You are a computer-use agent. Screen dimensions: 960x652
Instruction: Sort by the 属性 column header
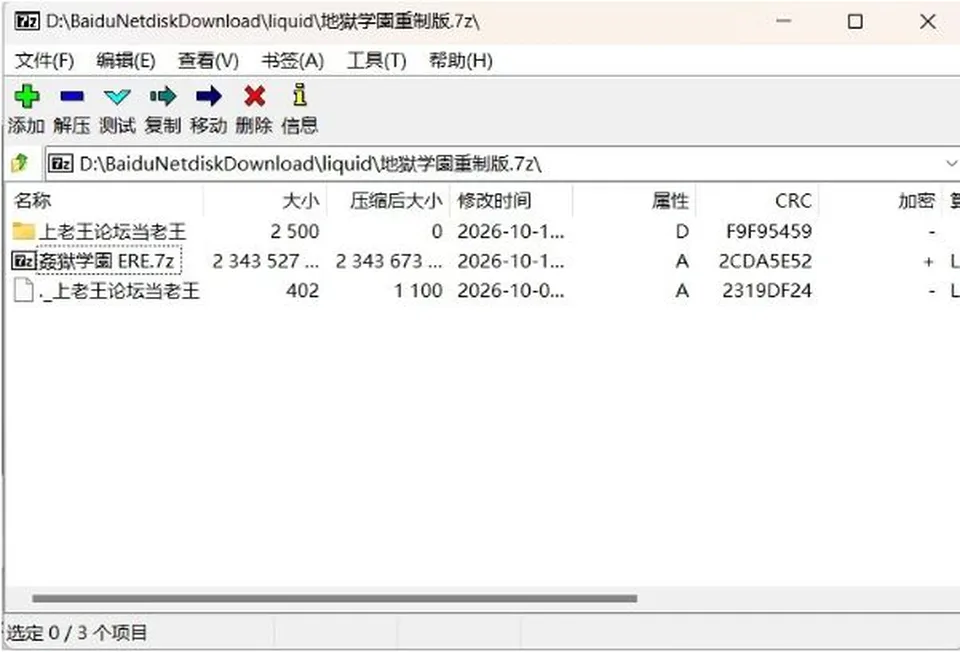[634, 201]
